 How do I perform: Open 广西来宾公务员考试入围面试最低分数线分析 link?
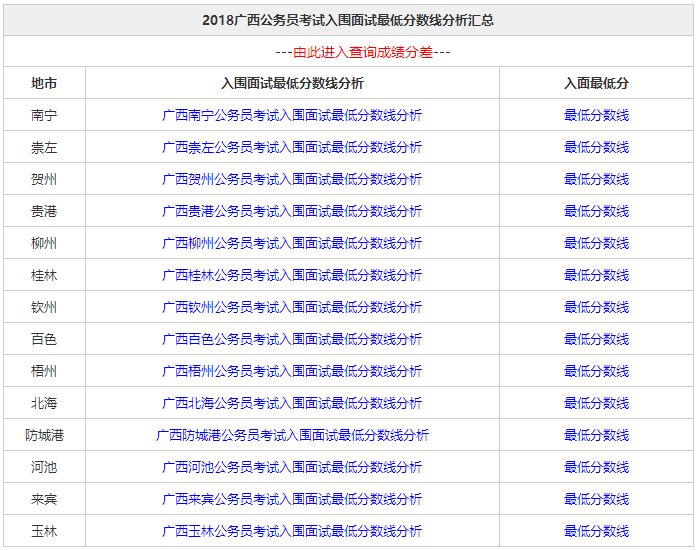click(292, 499)
